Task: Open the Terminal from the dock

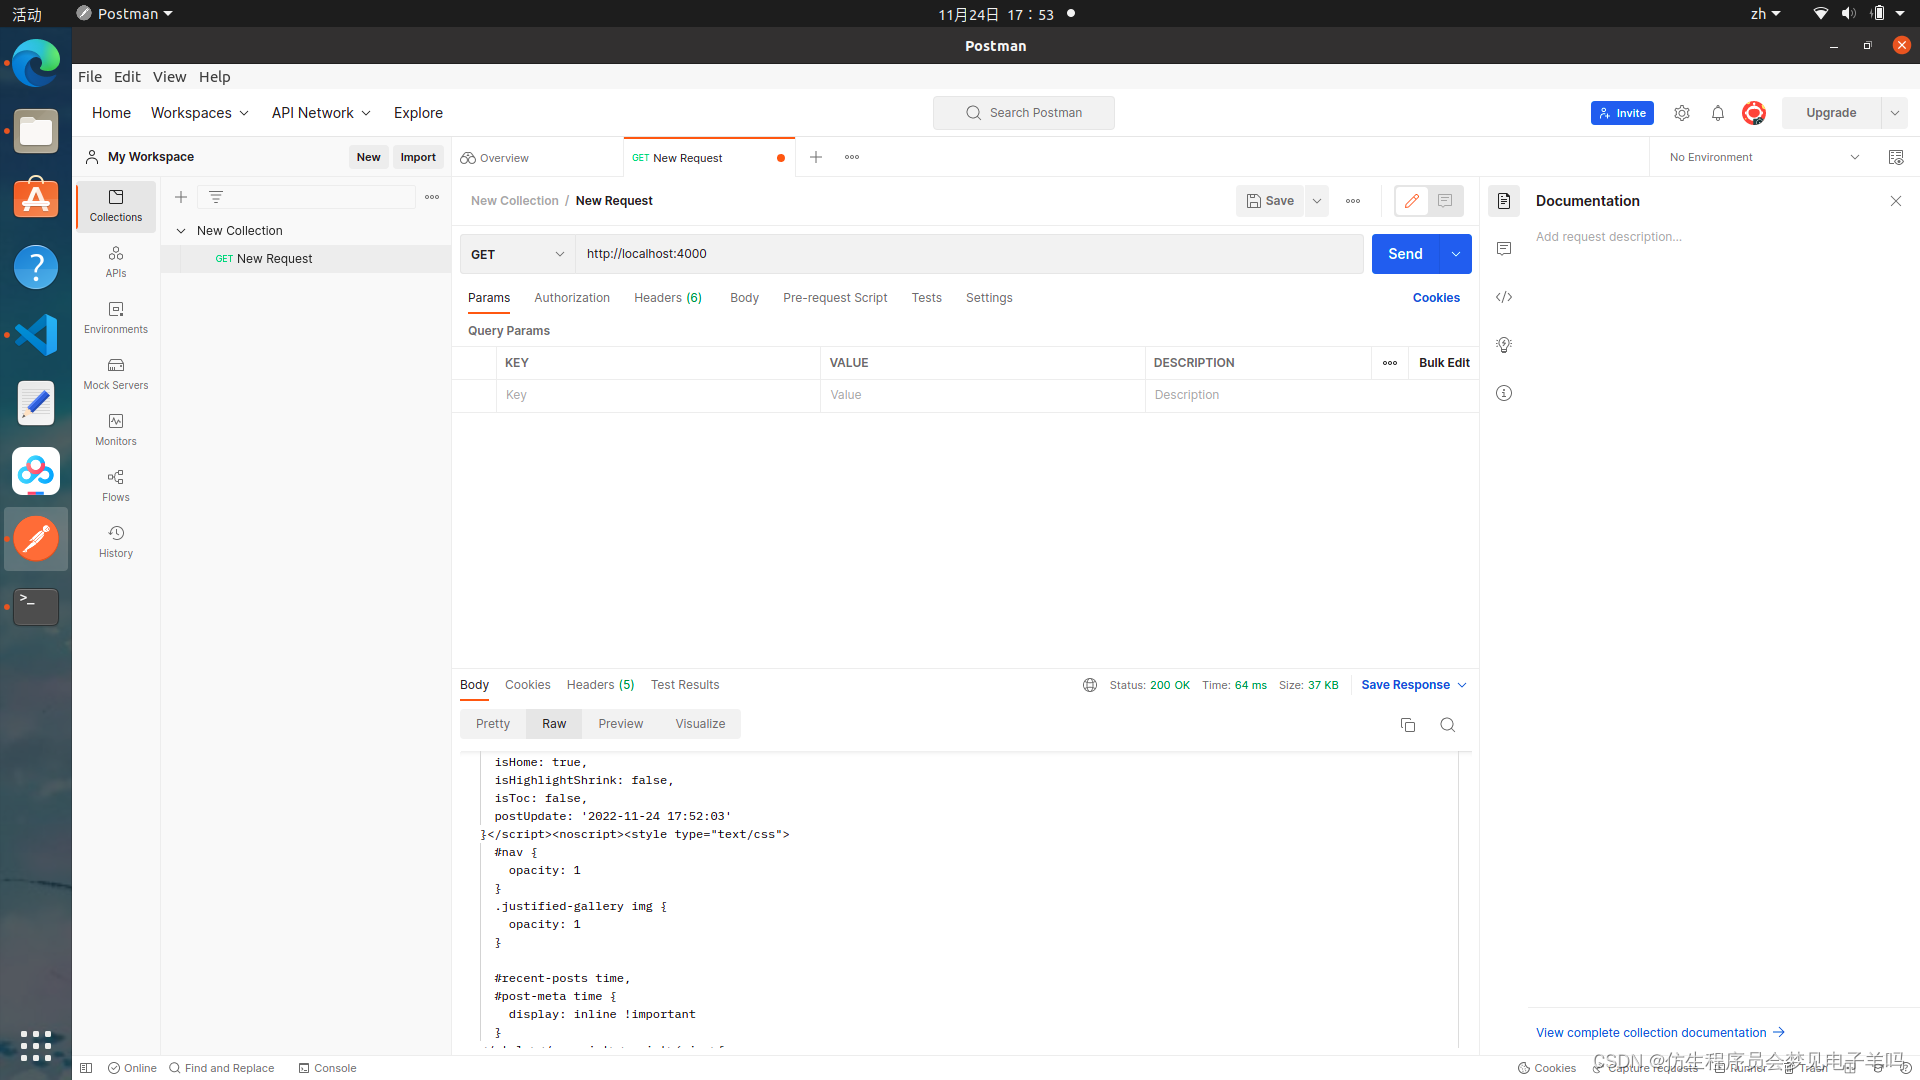Action: (x=36, y=607)
